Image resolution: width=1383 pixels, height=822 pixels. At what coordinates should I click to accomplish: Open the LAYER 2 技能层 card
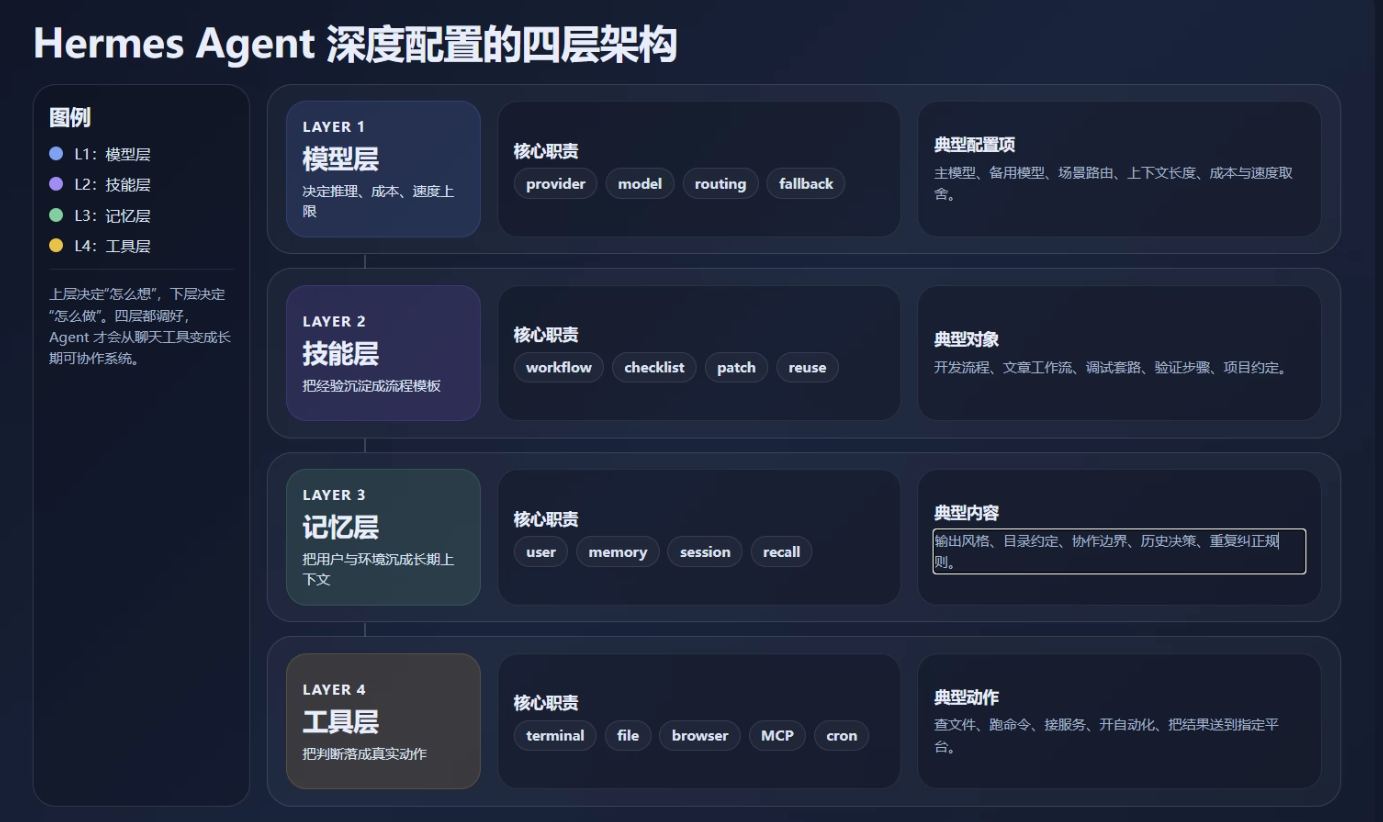[383, 353]
